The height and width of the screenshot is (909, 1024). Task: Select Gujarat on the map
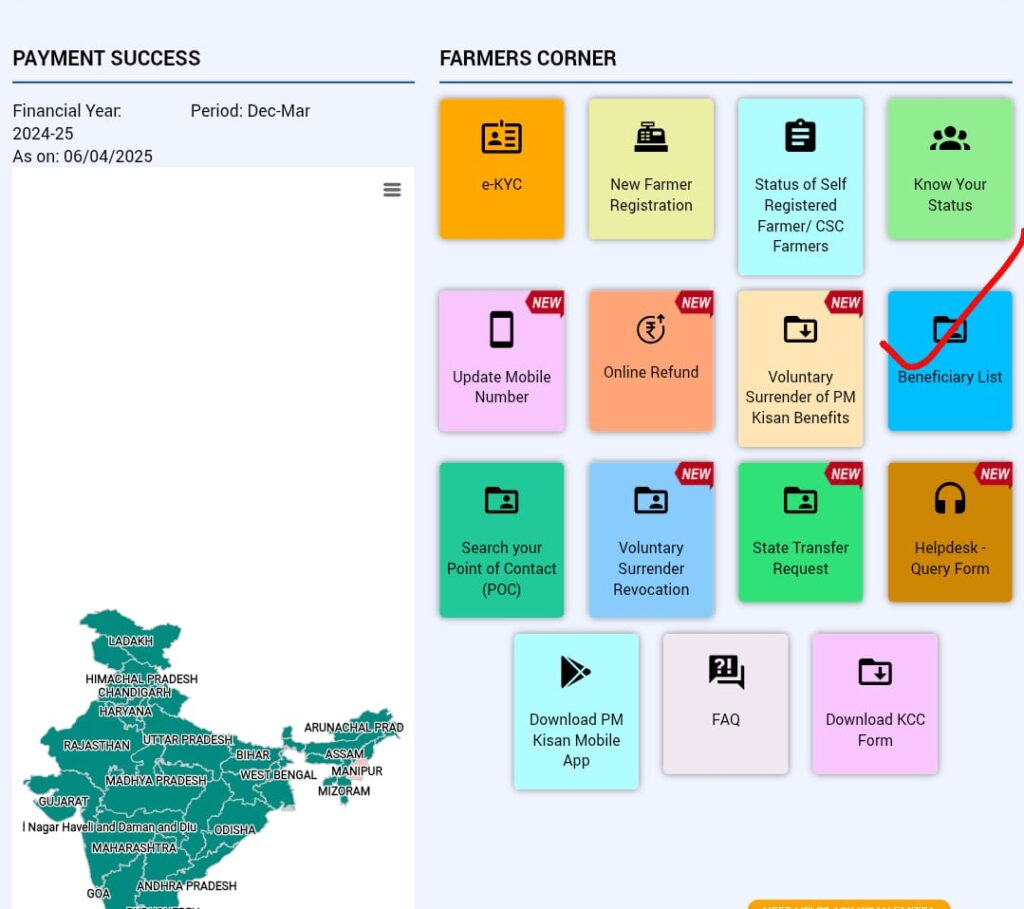63,801
